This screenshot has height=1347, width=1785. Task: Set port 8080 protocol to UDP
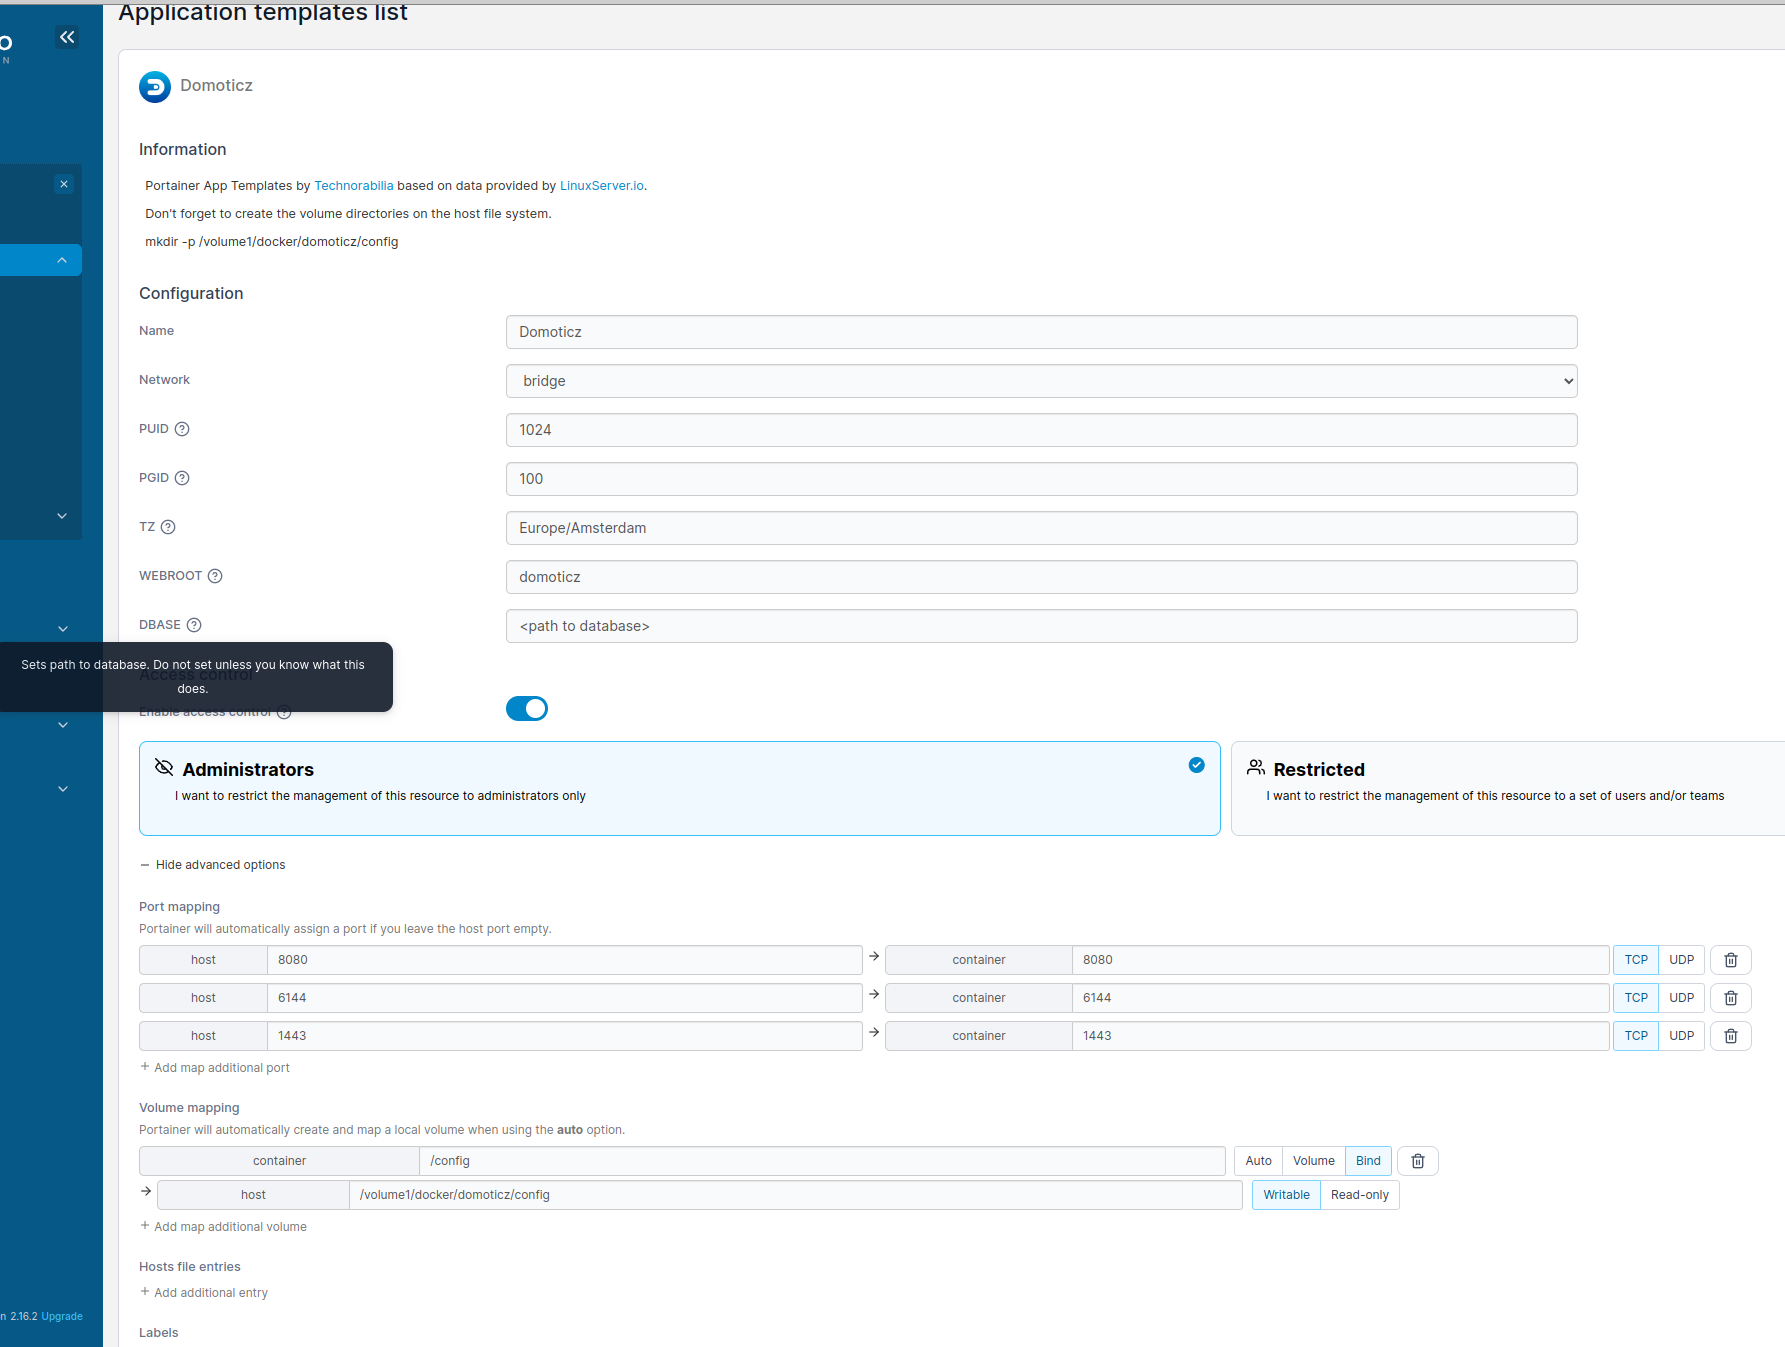[1682, 960]
